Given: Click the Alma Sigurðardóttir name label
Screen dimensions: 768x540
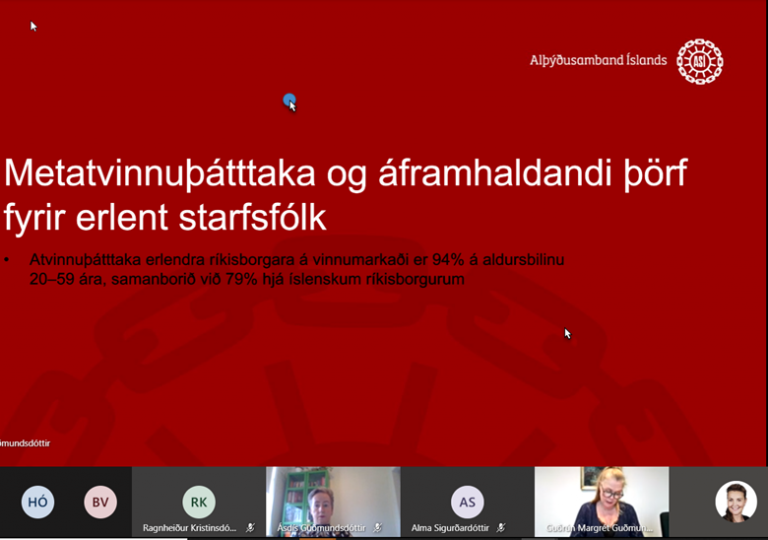Looking at the screenshot, I should point(452,527).
